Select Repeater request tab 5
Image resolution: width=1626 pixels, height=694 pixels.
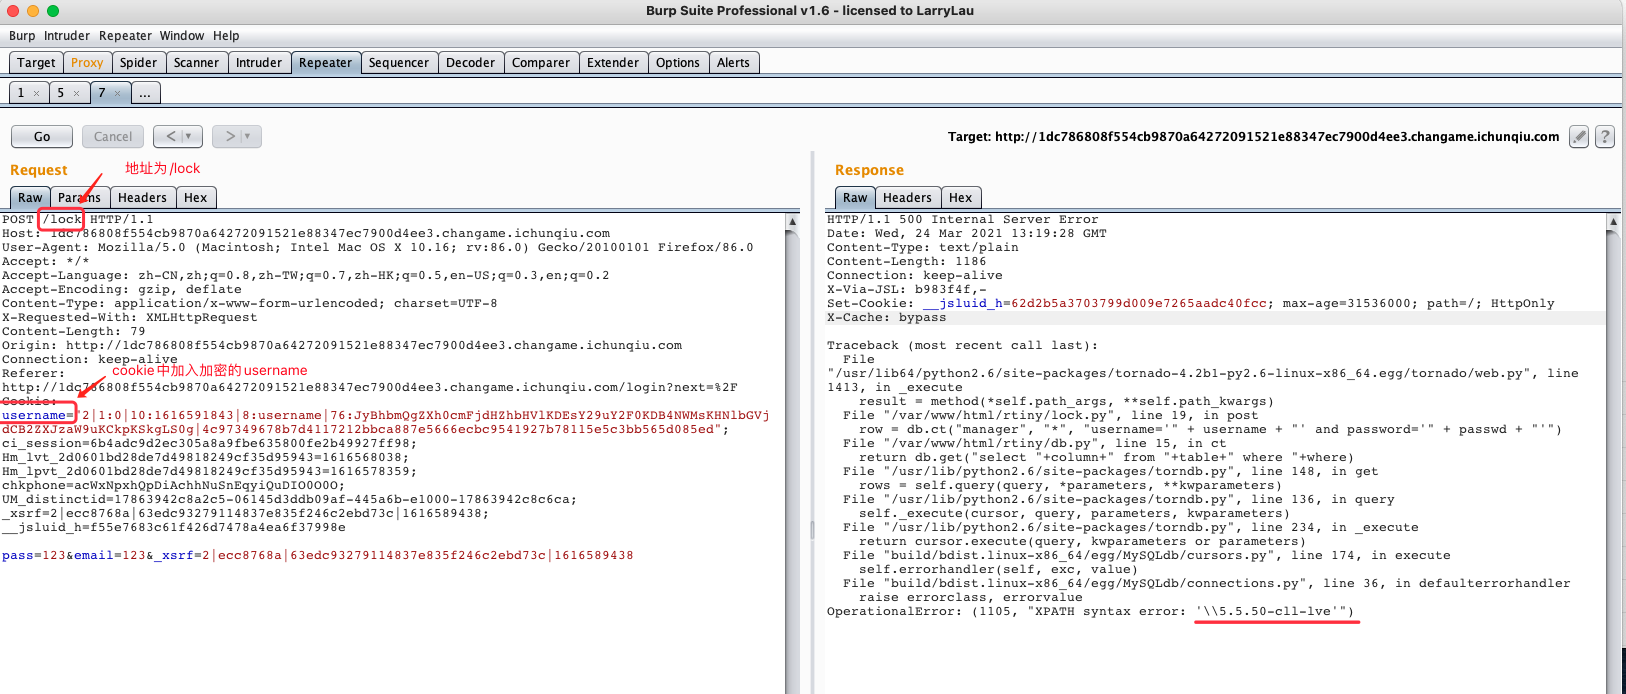[x=60, y=93]
